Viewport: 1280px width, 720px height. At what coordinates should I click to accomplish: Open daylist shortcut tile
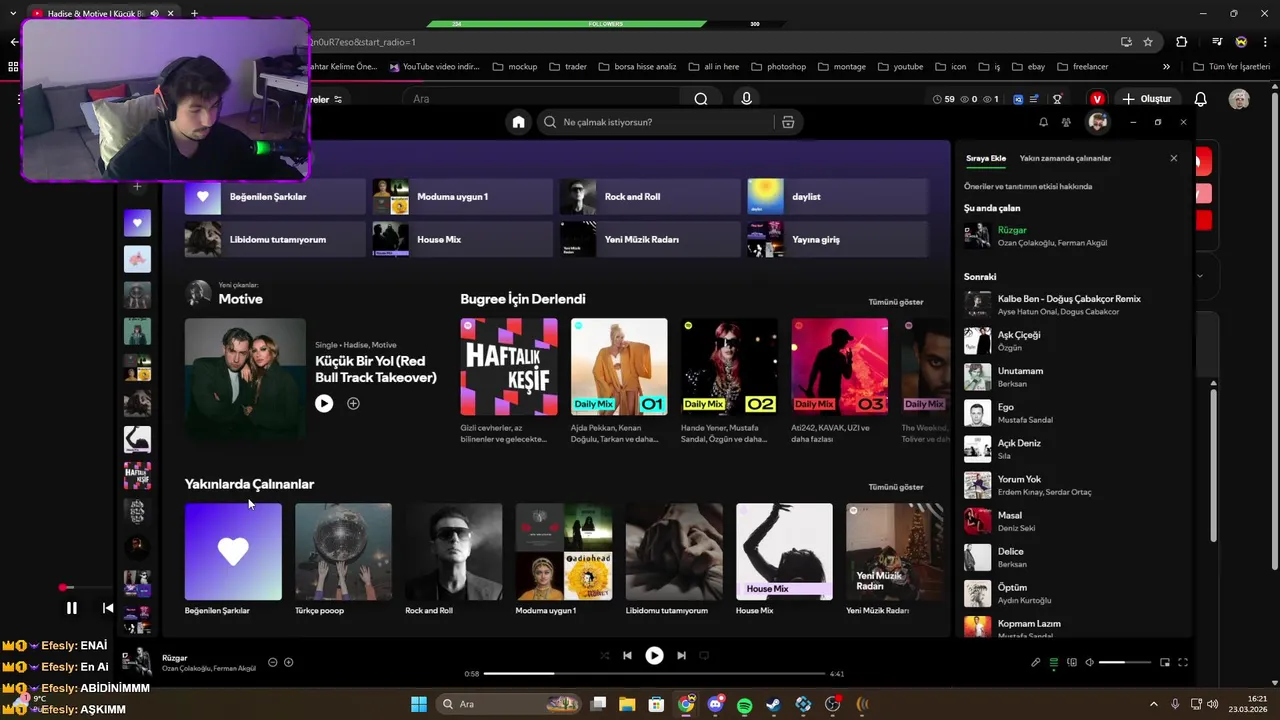tap(838, 197)
